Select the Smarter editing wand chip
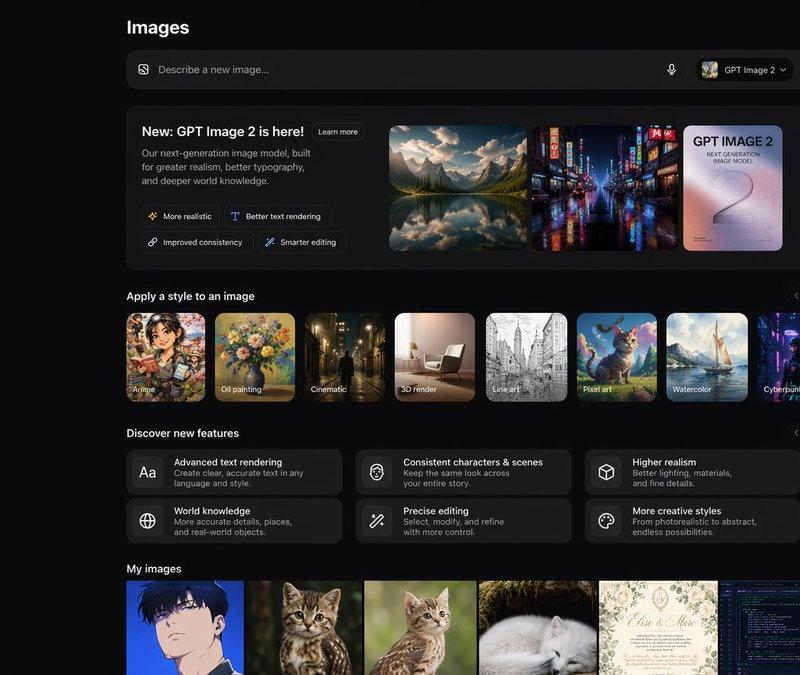 click(302, 242)
